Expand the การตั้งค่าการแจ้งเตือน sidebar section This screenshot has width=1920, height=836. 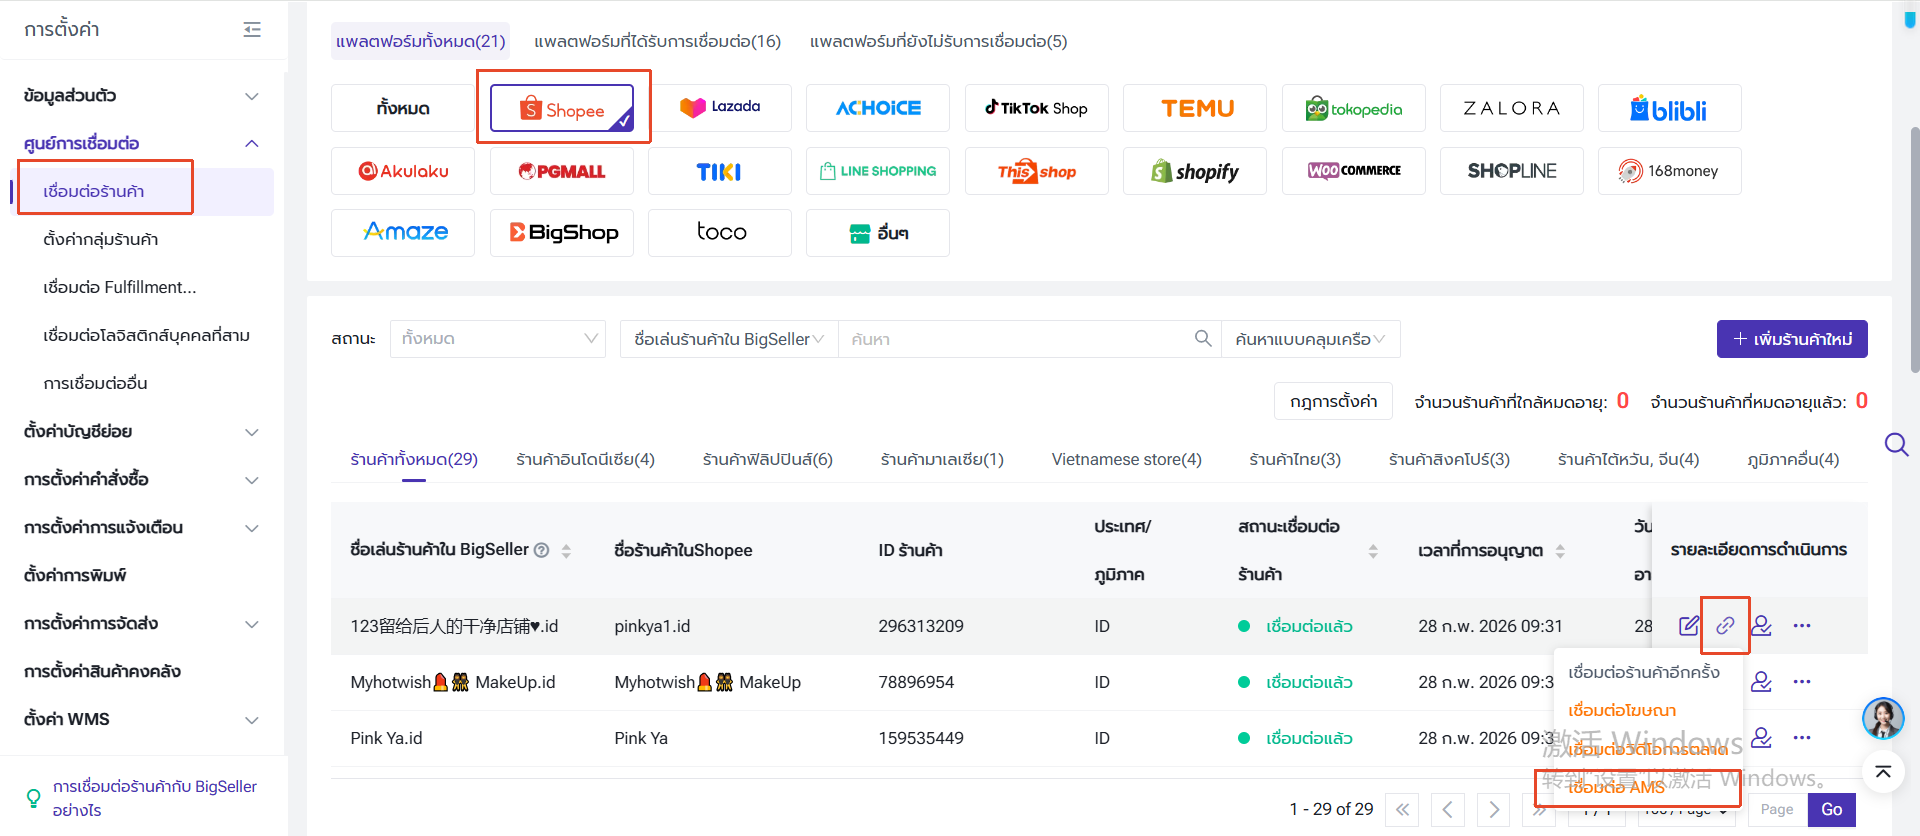tap(252, 528)
